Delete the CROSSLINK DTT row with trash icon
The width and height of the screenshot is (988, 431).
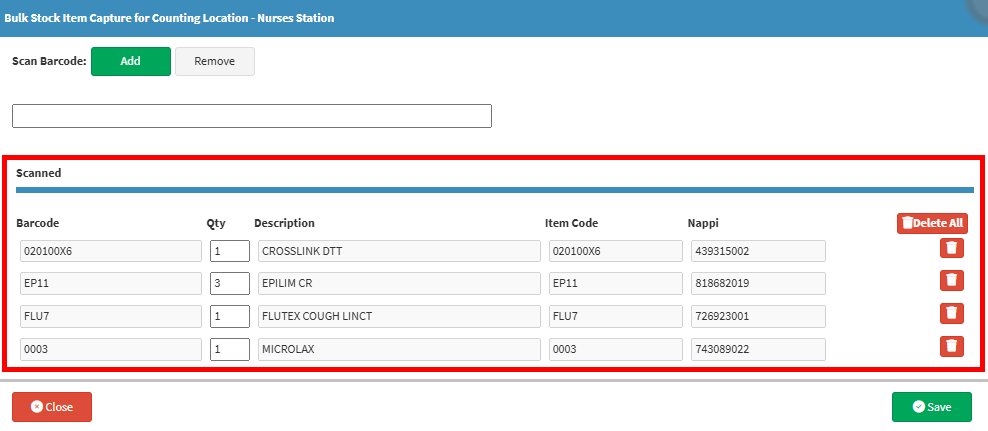[x=951, y=248]
